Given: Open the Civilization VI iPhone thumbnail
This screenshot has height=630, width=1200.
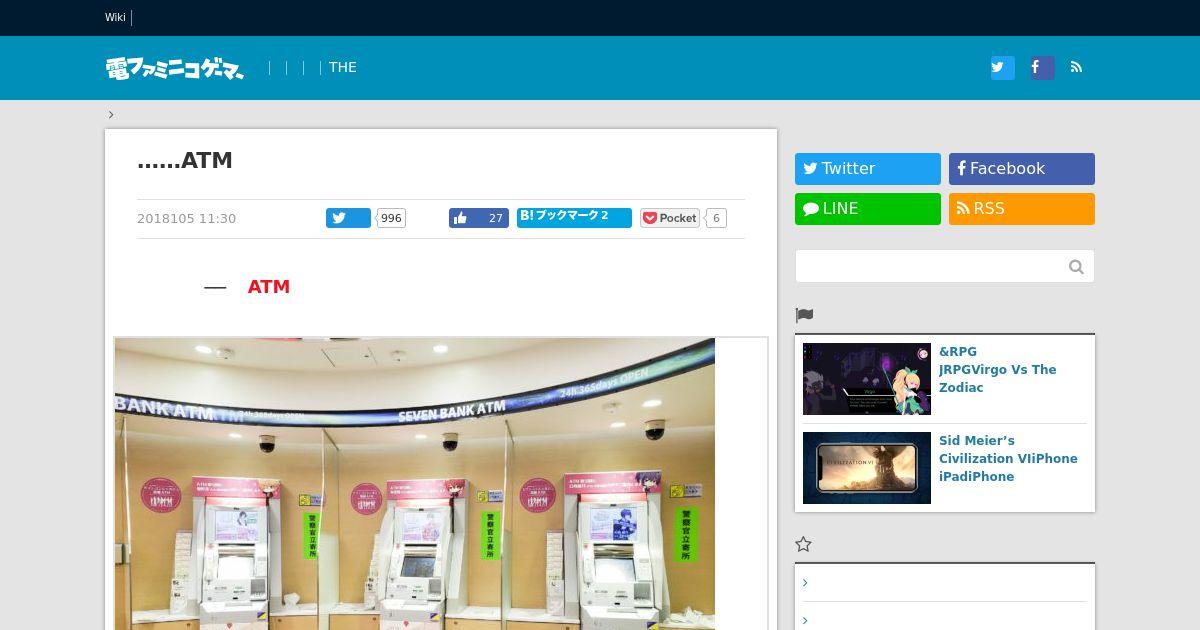Looking at the screenshot, I should click(867, 468).
